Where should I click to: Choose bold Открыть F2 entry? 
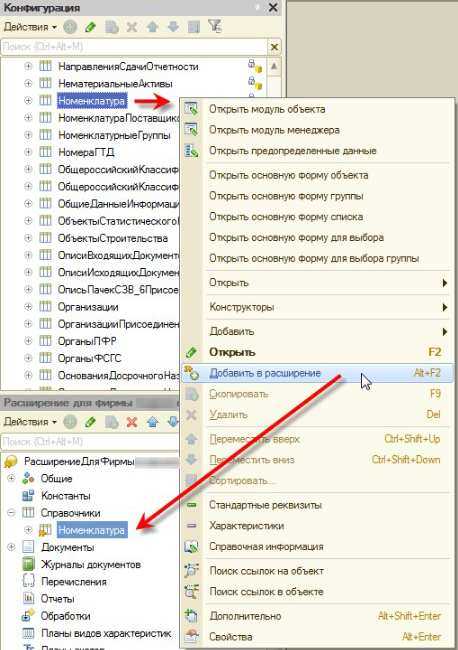tap(317, 352)
